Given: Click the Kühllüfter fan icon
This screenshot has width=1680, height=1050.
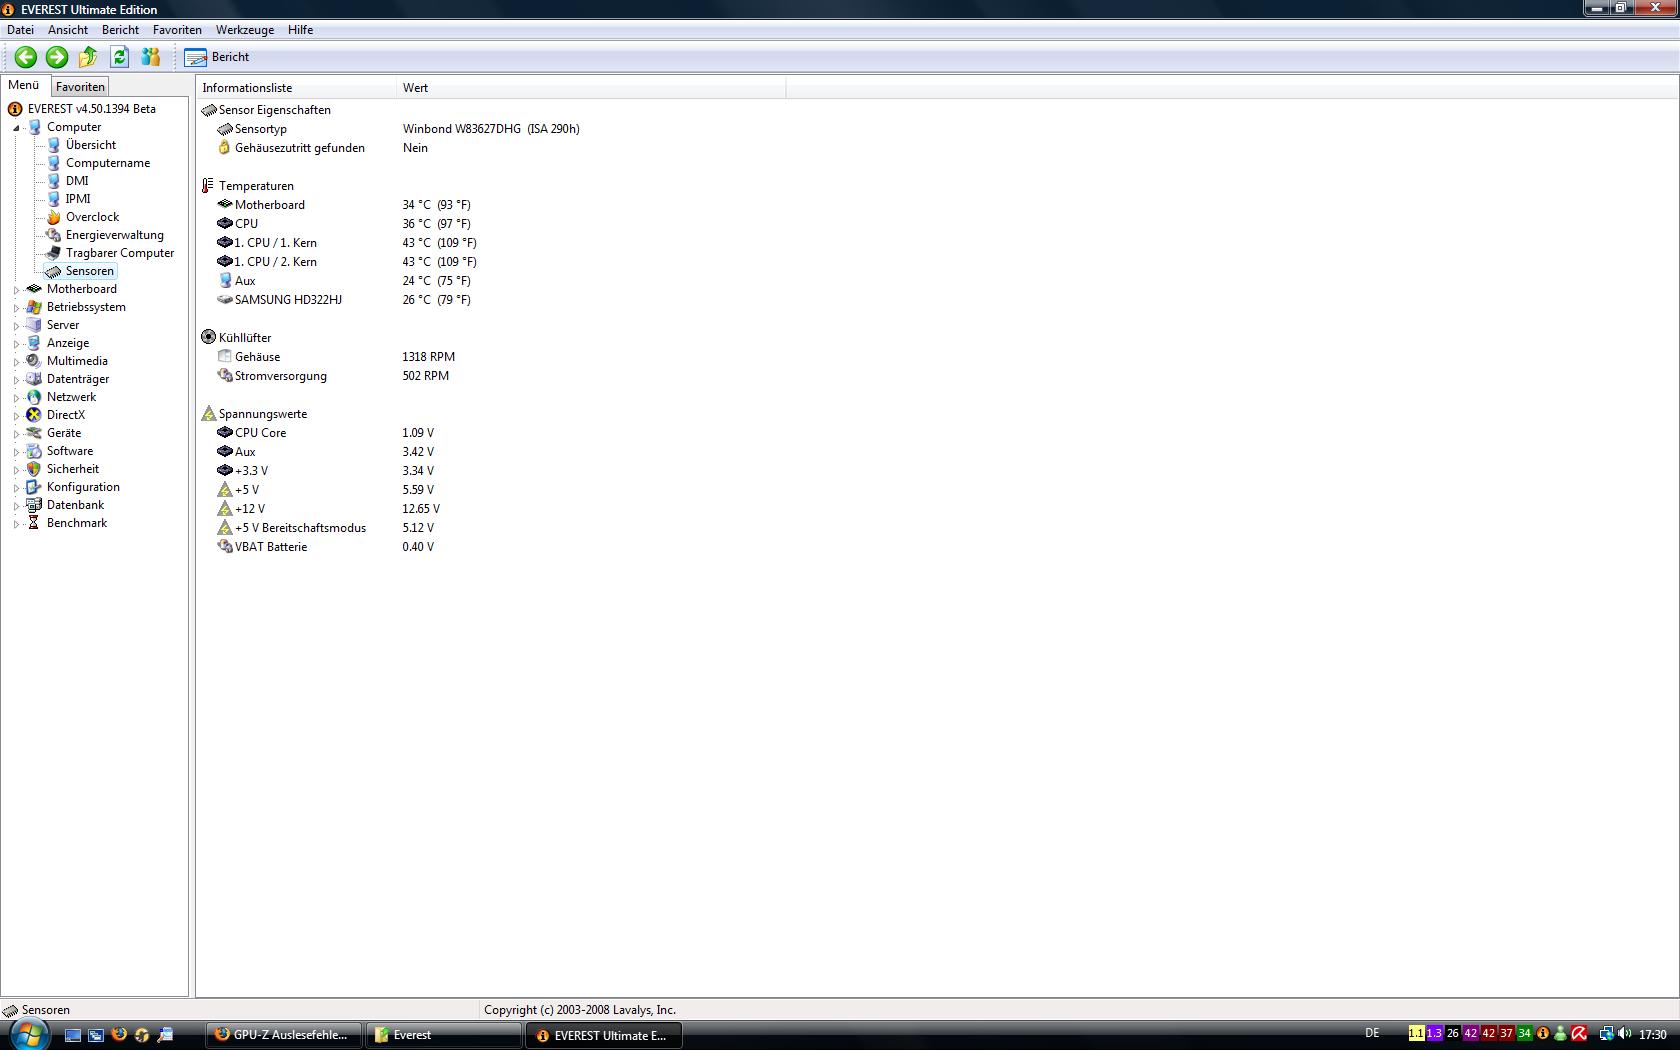Looking at the screenshot, I should click(x=208, y=338).
